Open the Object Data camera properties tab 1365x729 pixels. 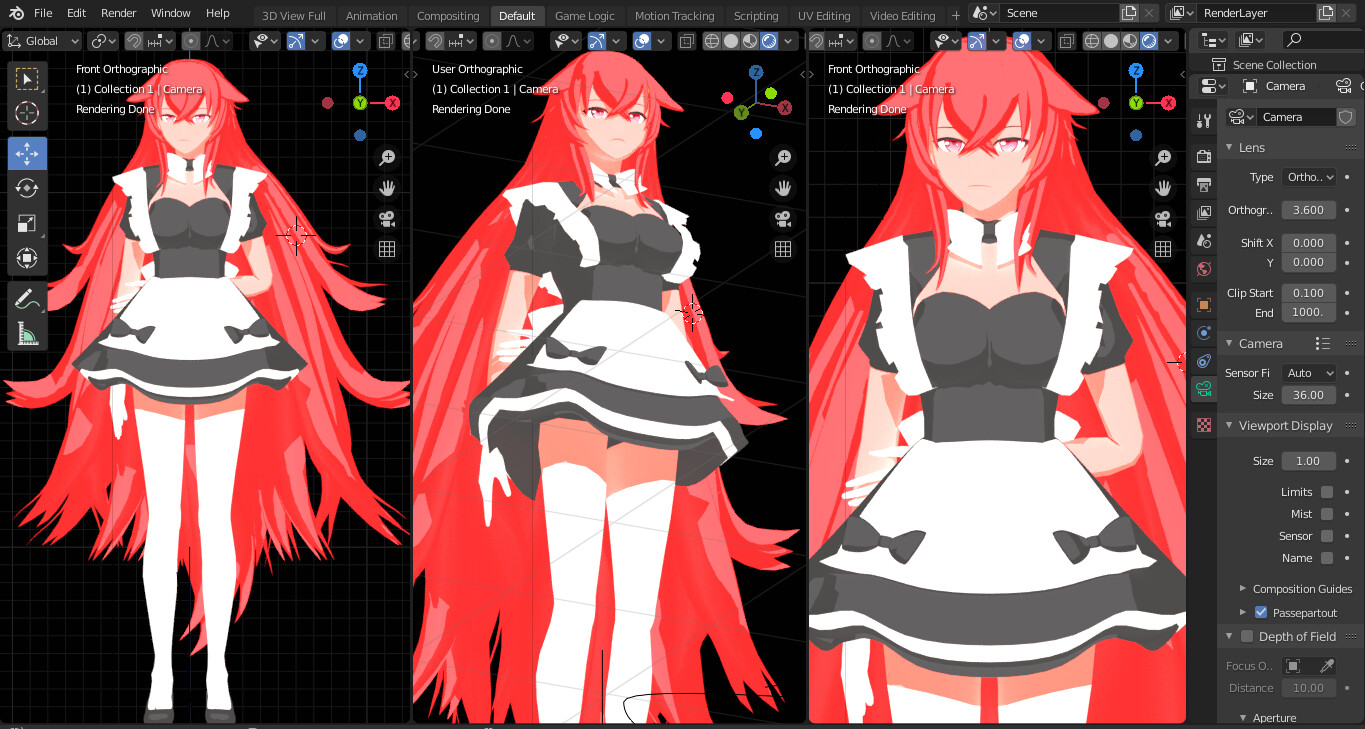1203,389
